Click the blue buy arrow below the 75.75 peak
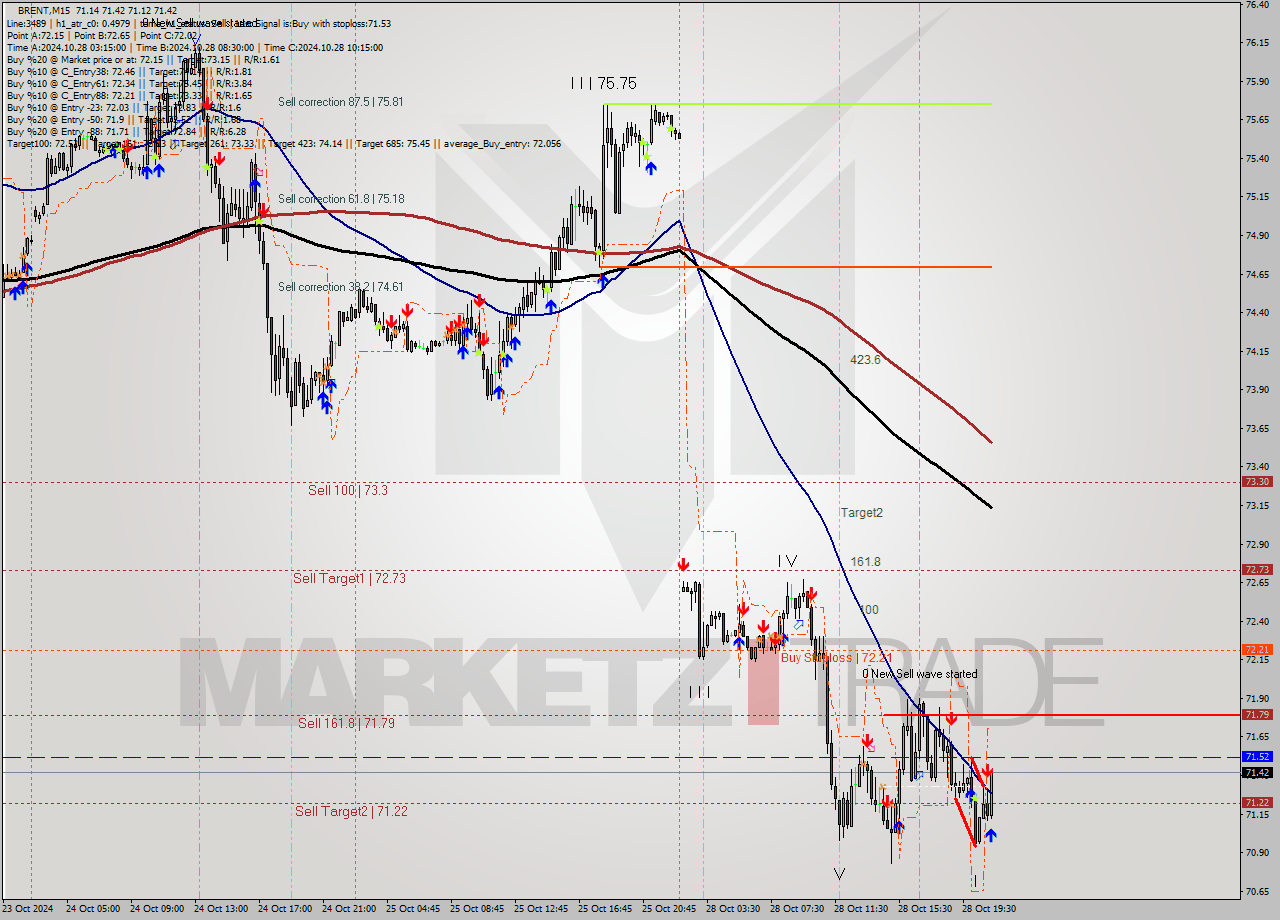1280x920 pixels. [651, 168]
